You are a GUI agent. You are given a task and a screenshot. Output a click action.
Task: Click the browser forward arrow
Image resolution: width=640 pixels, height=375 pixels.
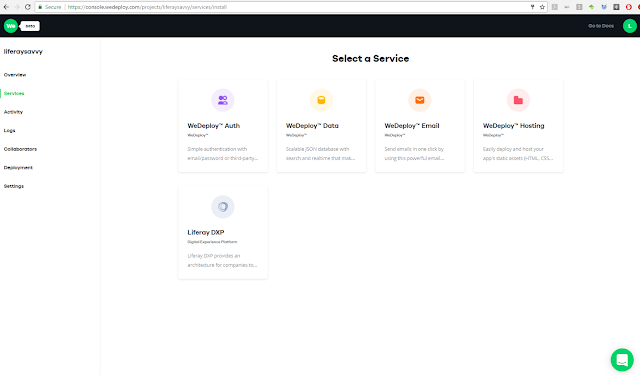(17, 7)
